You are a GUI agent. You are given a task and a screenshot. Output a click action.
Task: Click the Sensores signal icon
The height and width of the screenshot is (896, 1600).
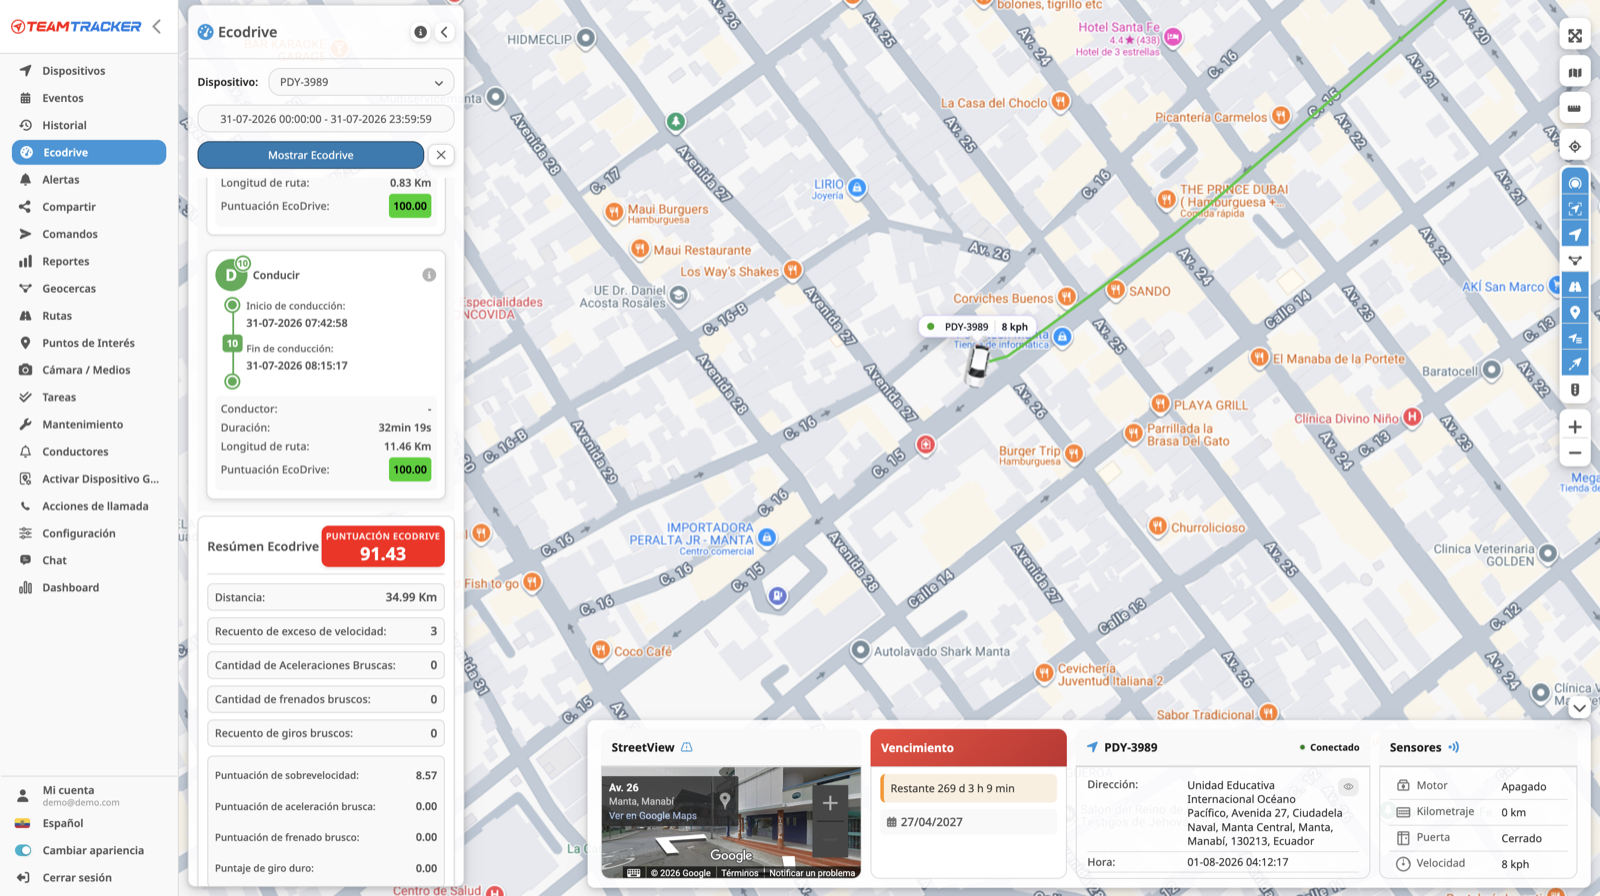(1454, 747)
